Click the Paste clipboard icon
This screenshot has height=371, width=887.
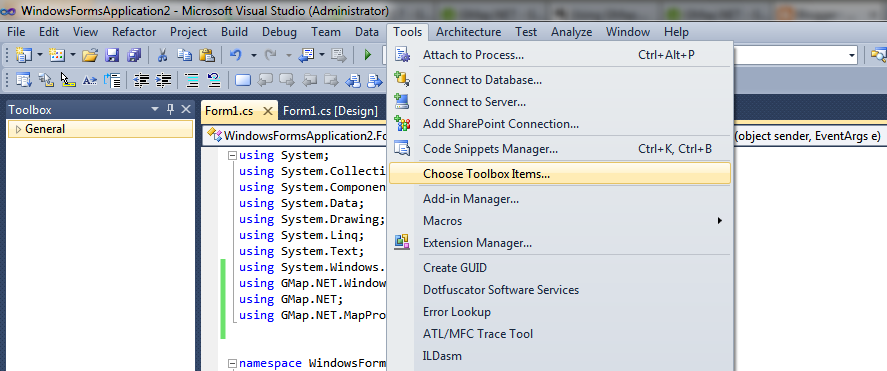(207, 55)
